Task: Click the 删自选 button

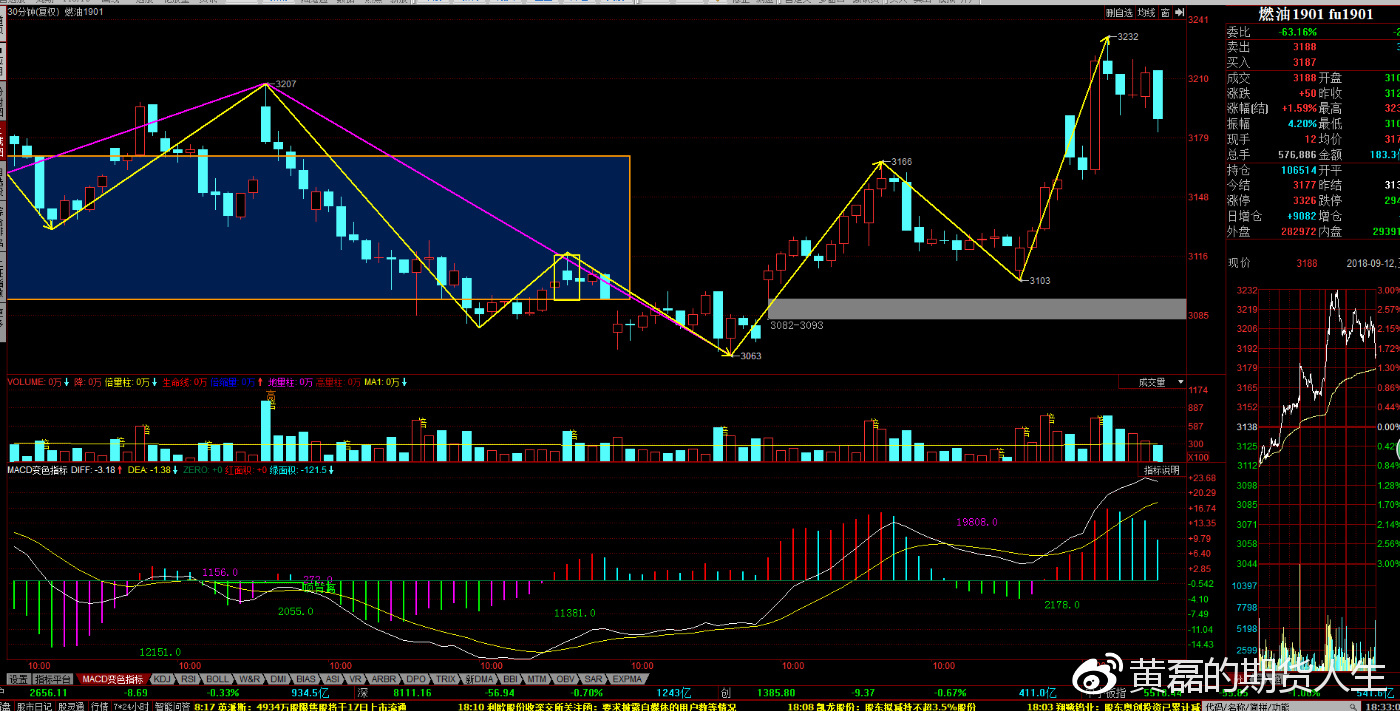Action: point(1119,14)
